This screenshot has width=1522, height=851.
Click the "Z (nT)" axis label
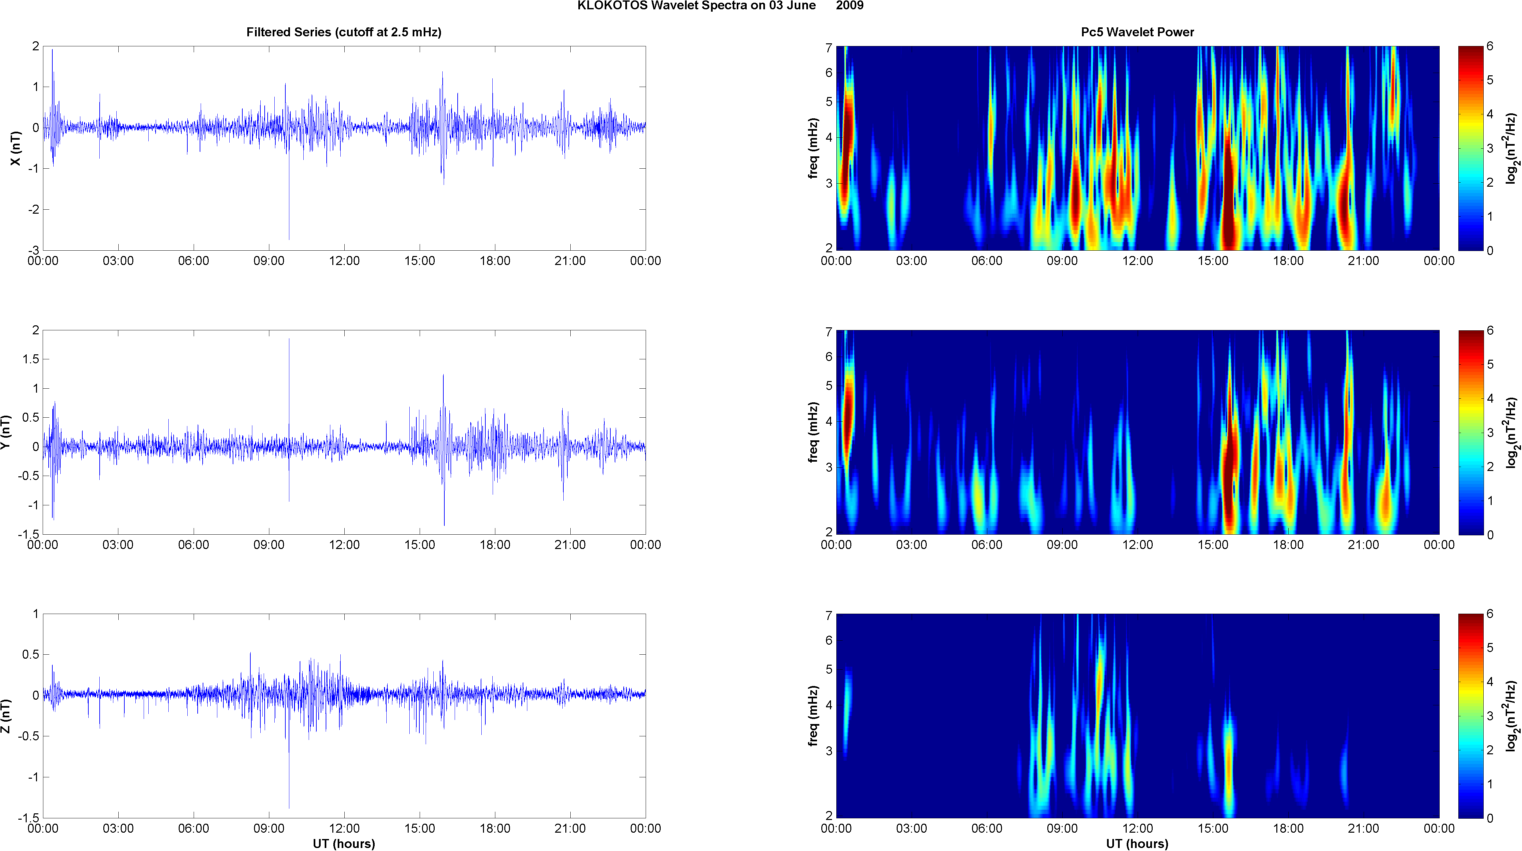(x=6, y=716)
